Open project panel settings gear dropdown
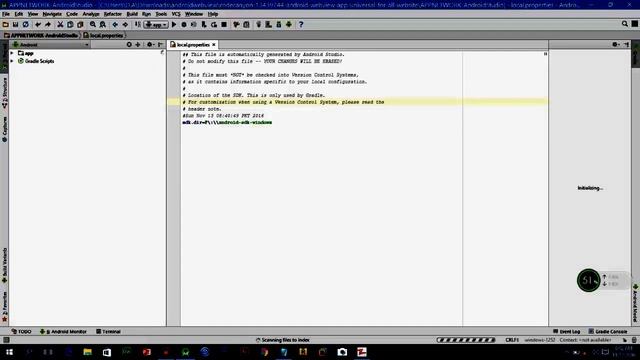Image resolution: width=640 pixels, height=360 pixels. tap(150, 44)
